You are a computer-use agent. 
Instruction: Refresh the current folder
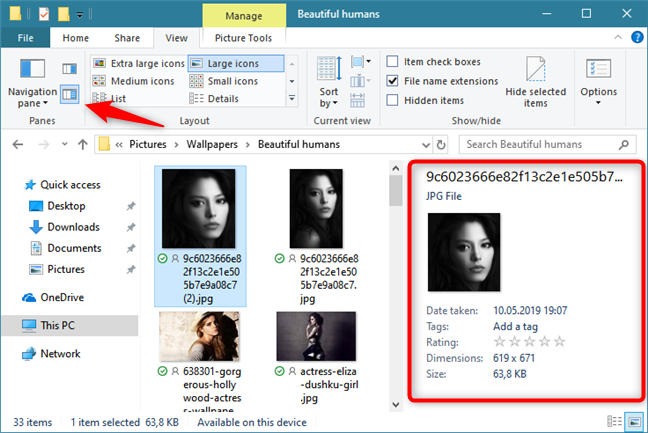441,145
